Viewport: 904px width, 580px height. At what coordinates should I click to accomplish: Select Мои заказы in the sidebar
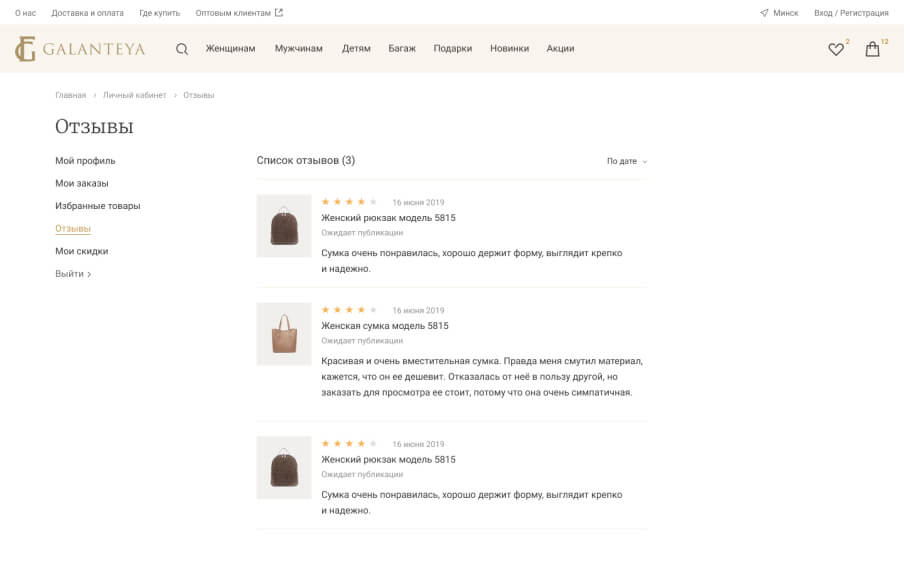tap(82, 183)
